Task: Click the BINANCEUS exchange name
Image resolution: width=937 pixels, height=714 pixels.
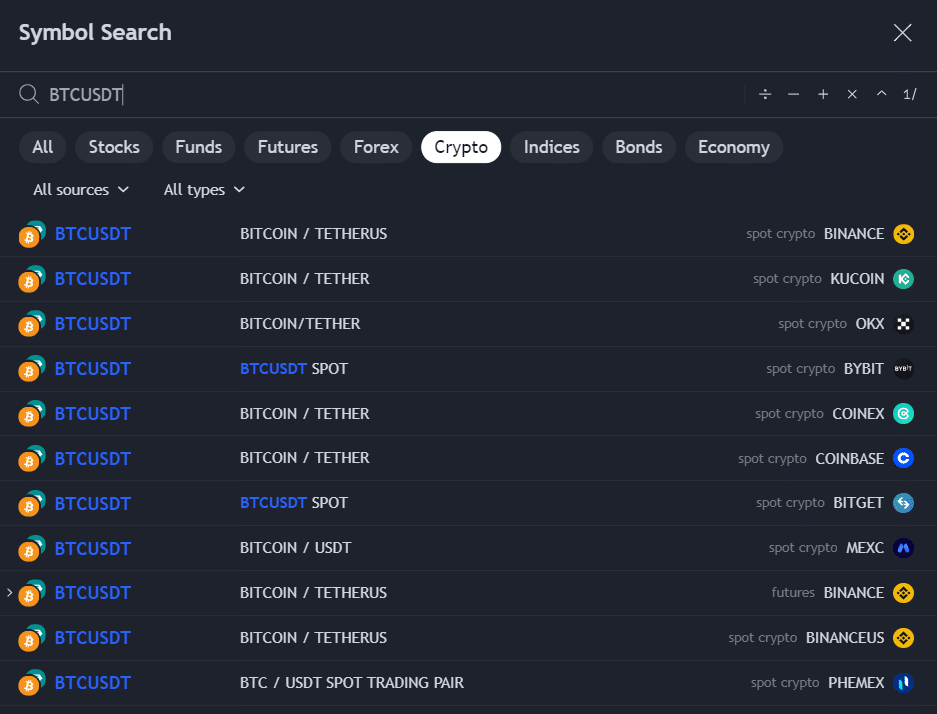Action: pyautogui.click(x=845, y=638)
